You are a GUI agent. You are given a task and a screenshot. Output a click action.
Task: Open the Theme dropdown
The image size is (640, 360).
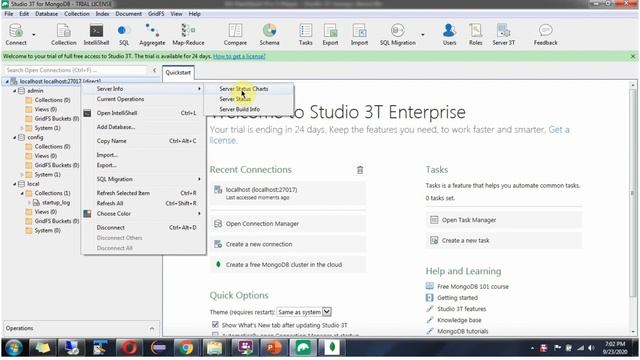tap(304, 312)
